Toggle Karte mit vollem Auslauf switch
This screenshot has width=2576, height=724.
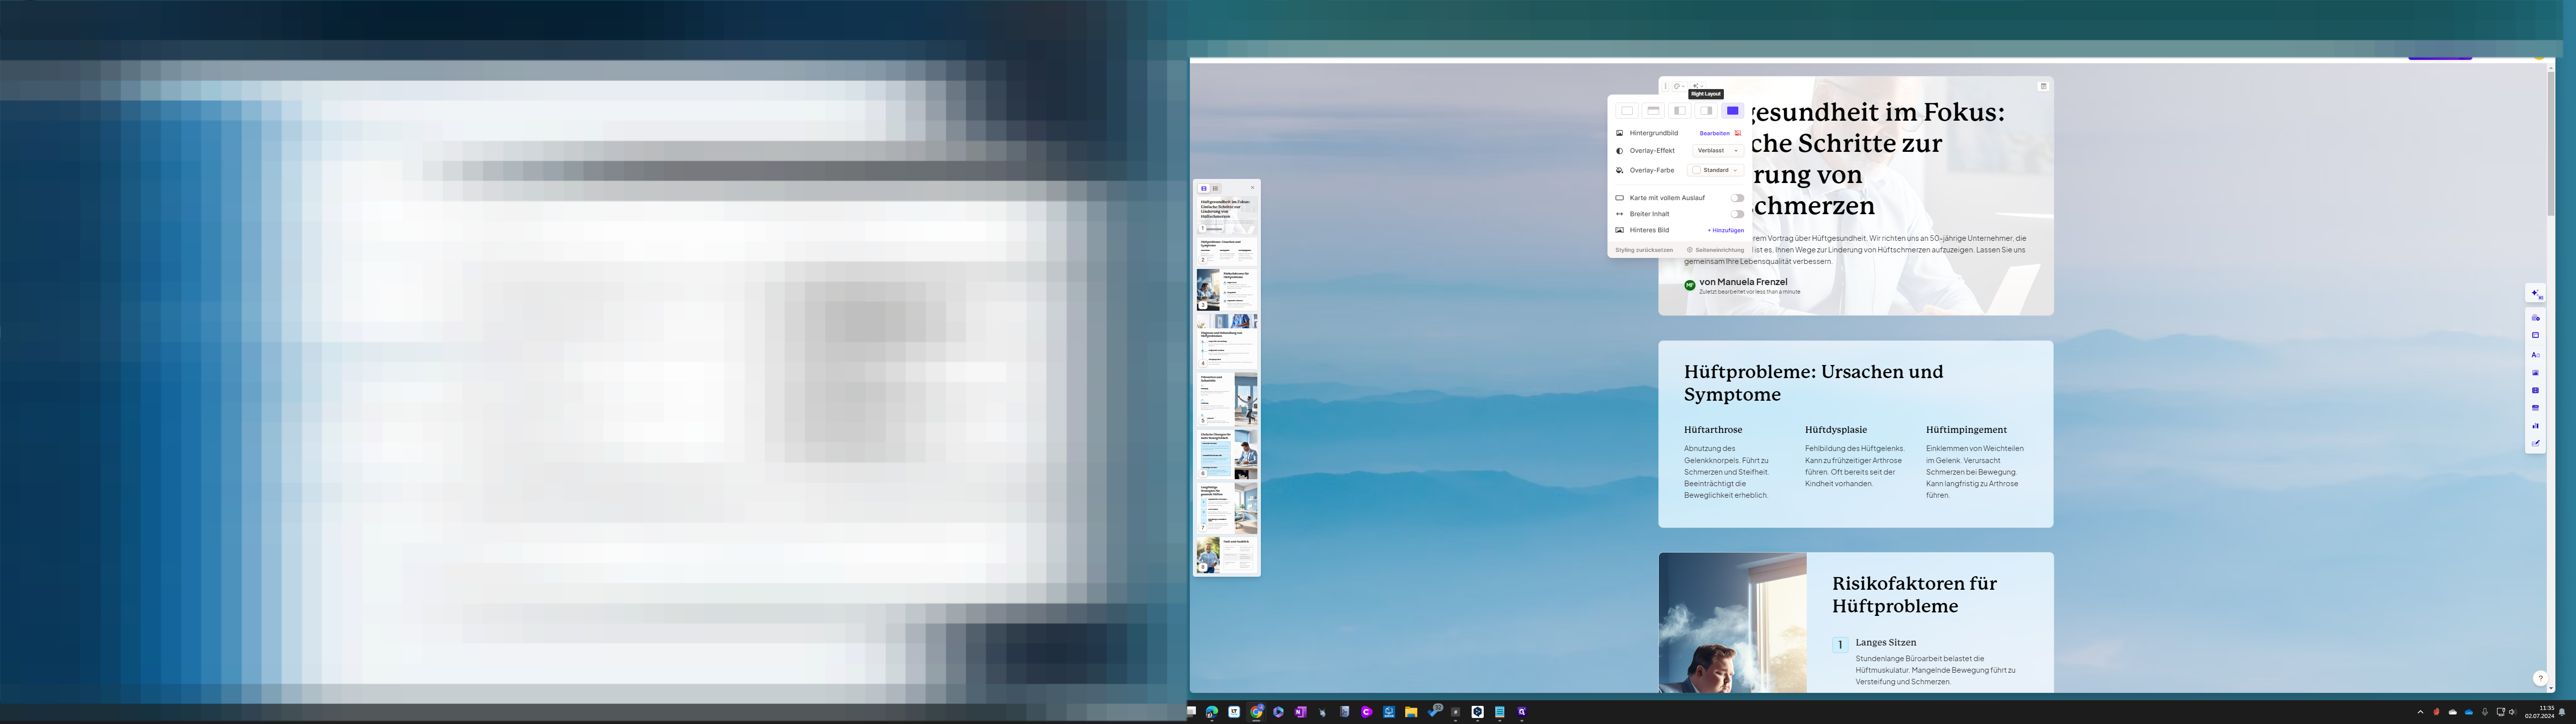[x=1737, y=198]
